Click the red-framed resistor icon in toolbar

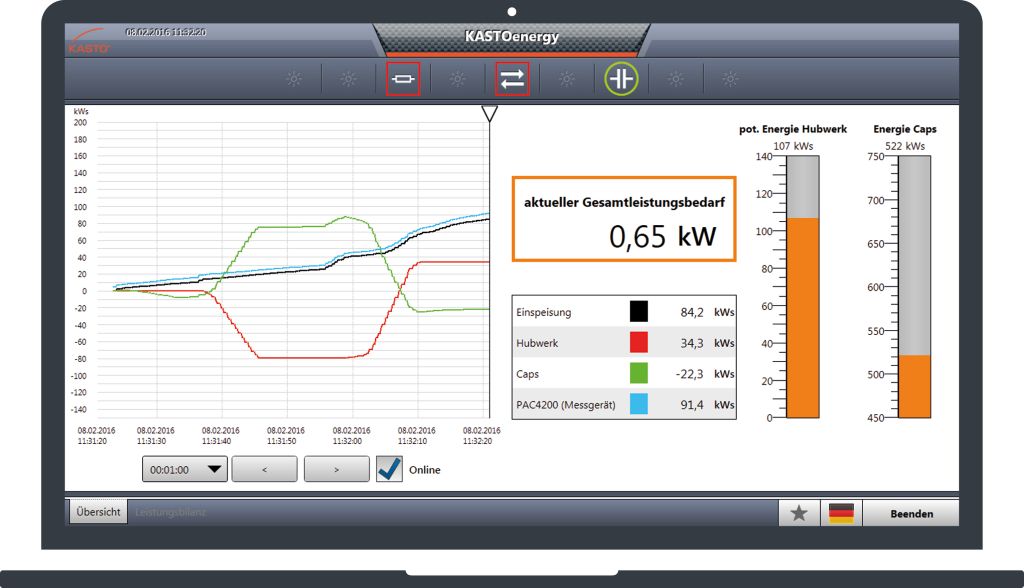[x=403, y=79]
